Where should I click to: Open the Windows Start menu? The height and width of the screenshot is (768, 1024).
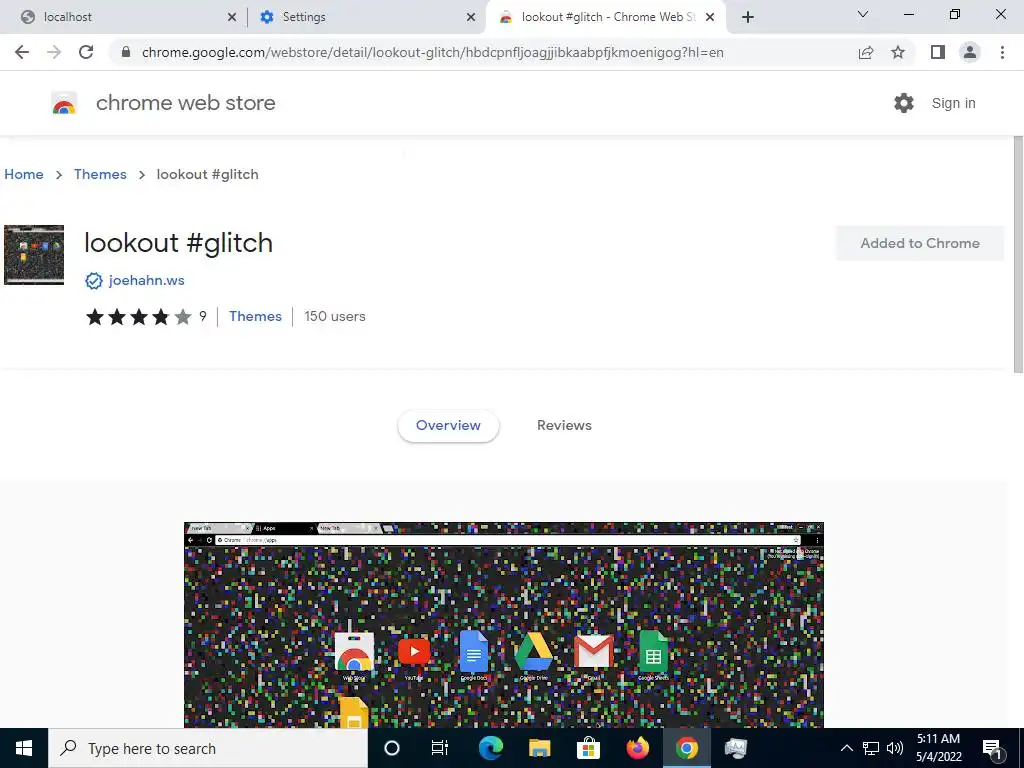(x=24, y=748)
